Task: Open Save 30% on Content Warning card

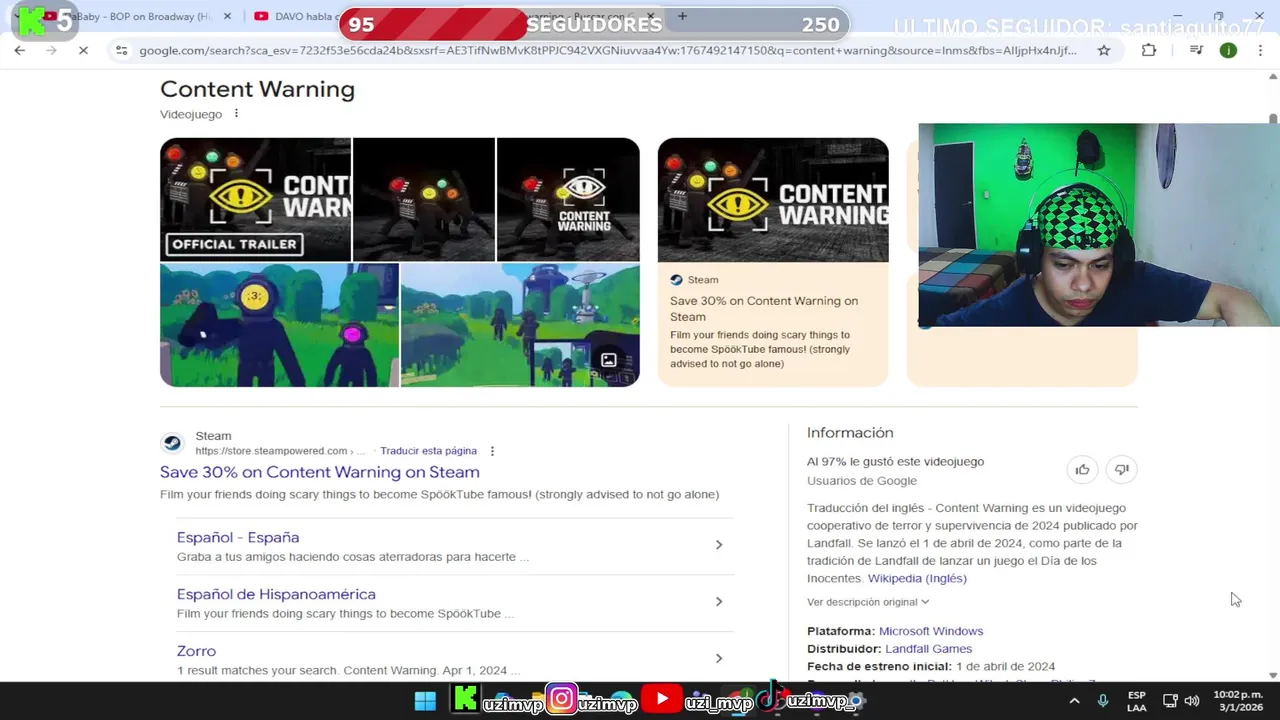Action: pyautogui.click(x=764, y=309)
